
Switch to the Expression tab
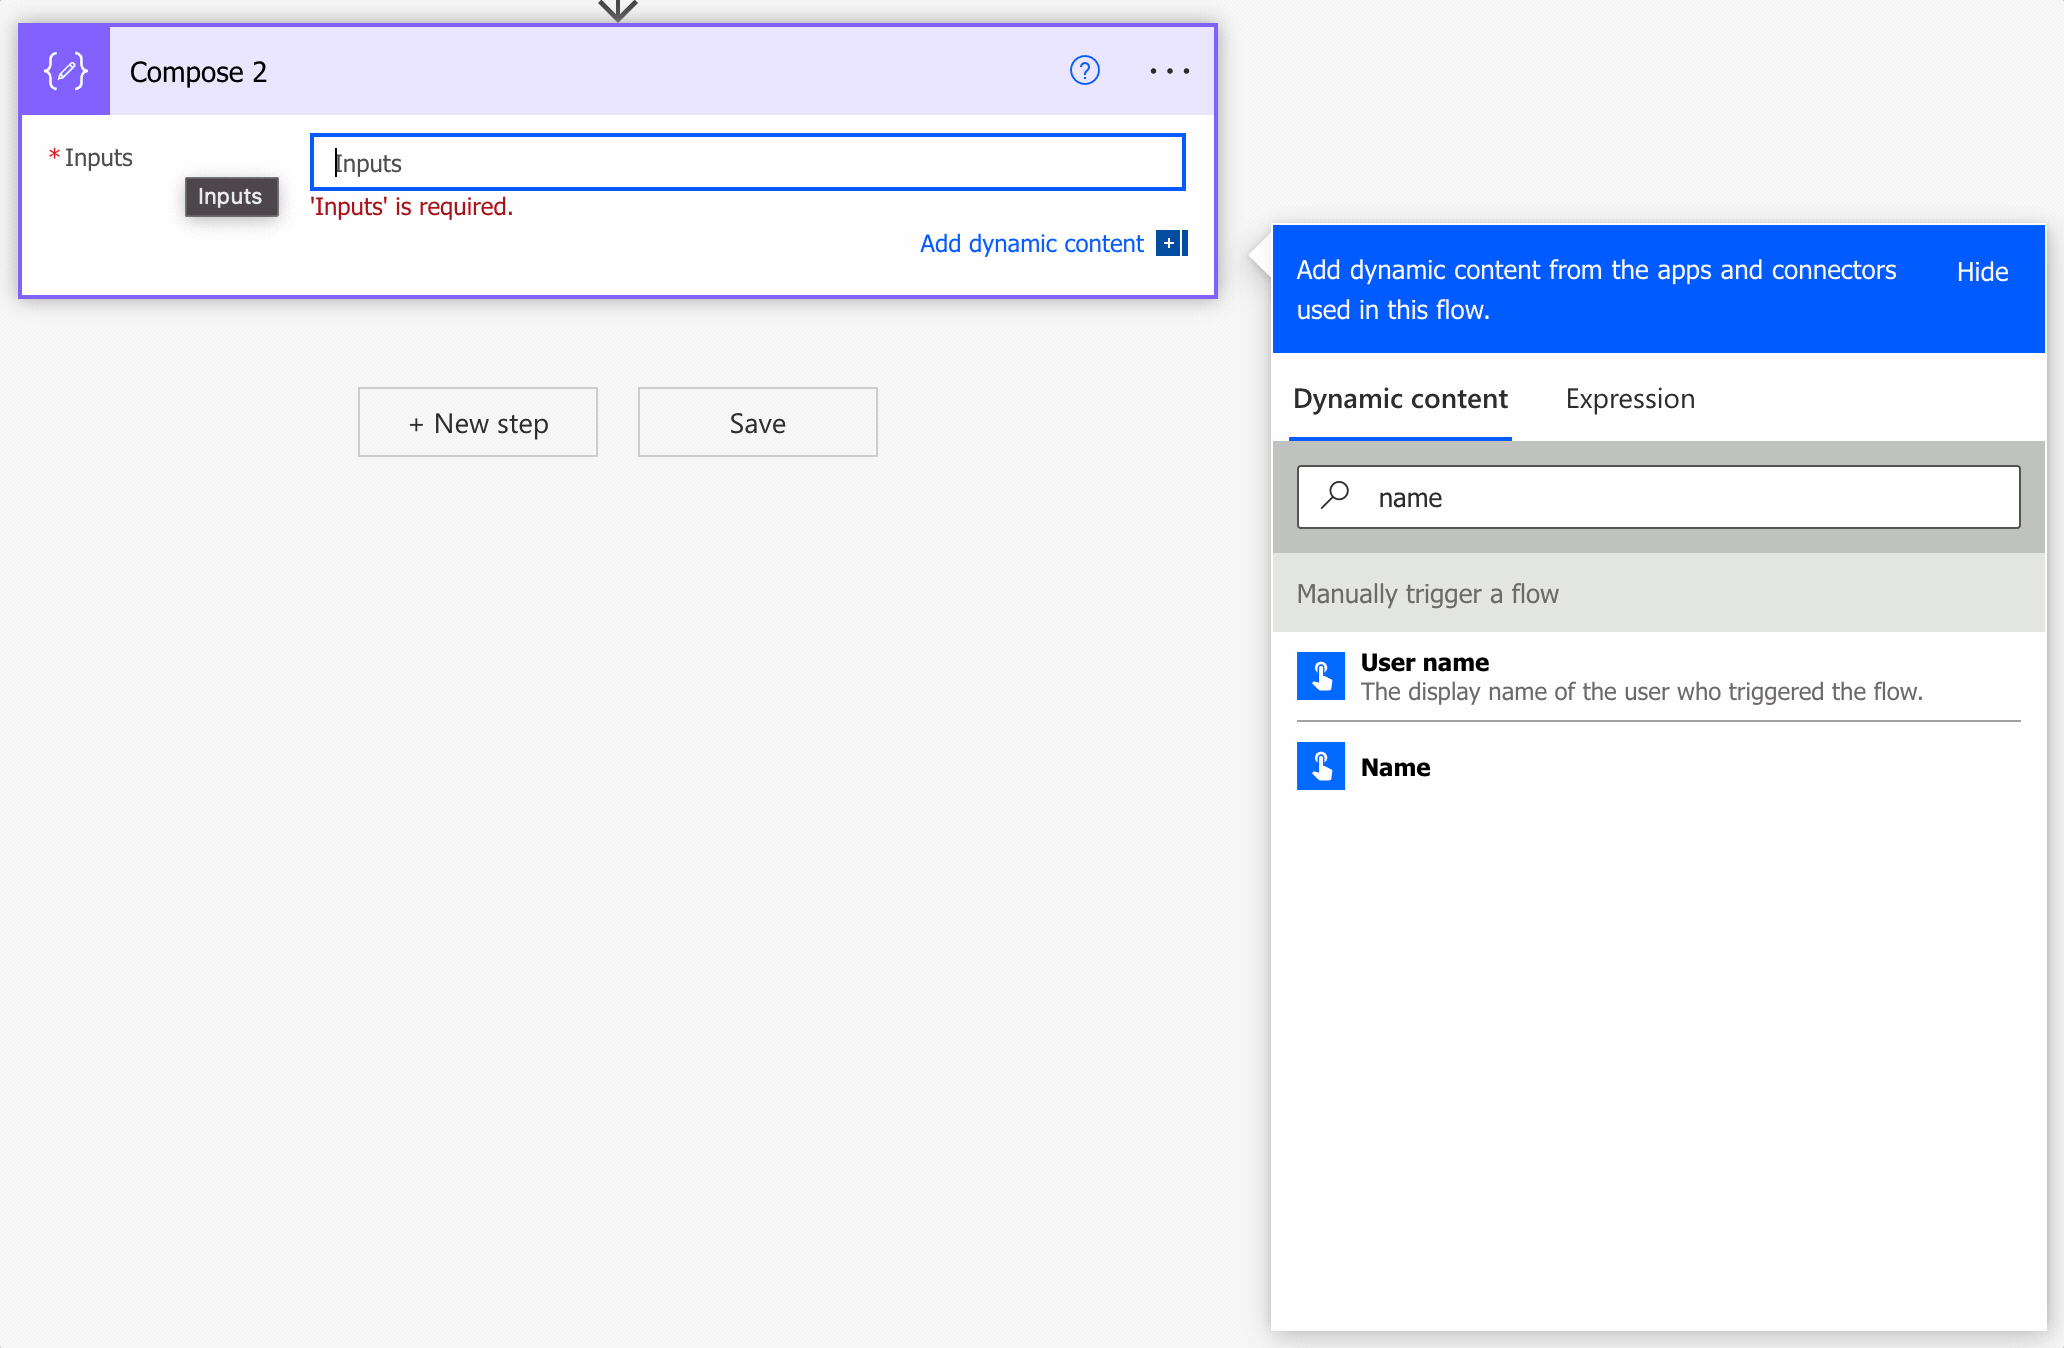pyautogui.click(x=1629, y=399)
